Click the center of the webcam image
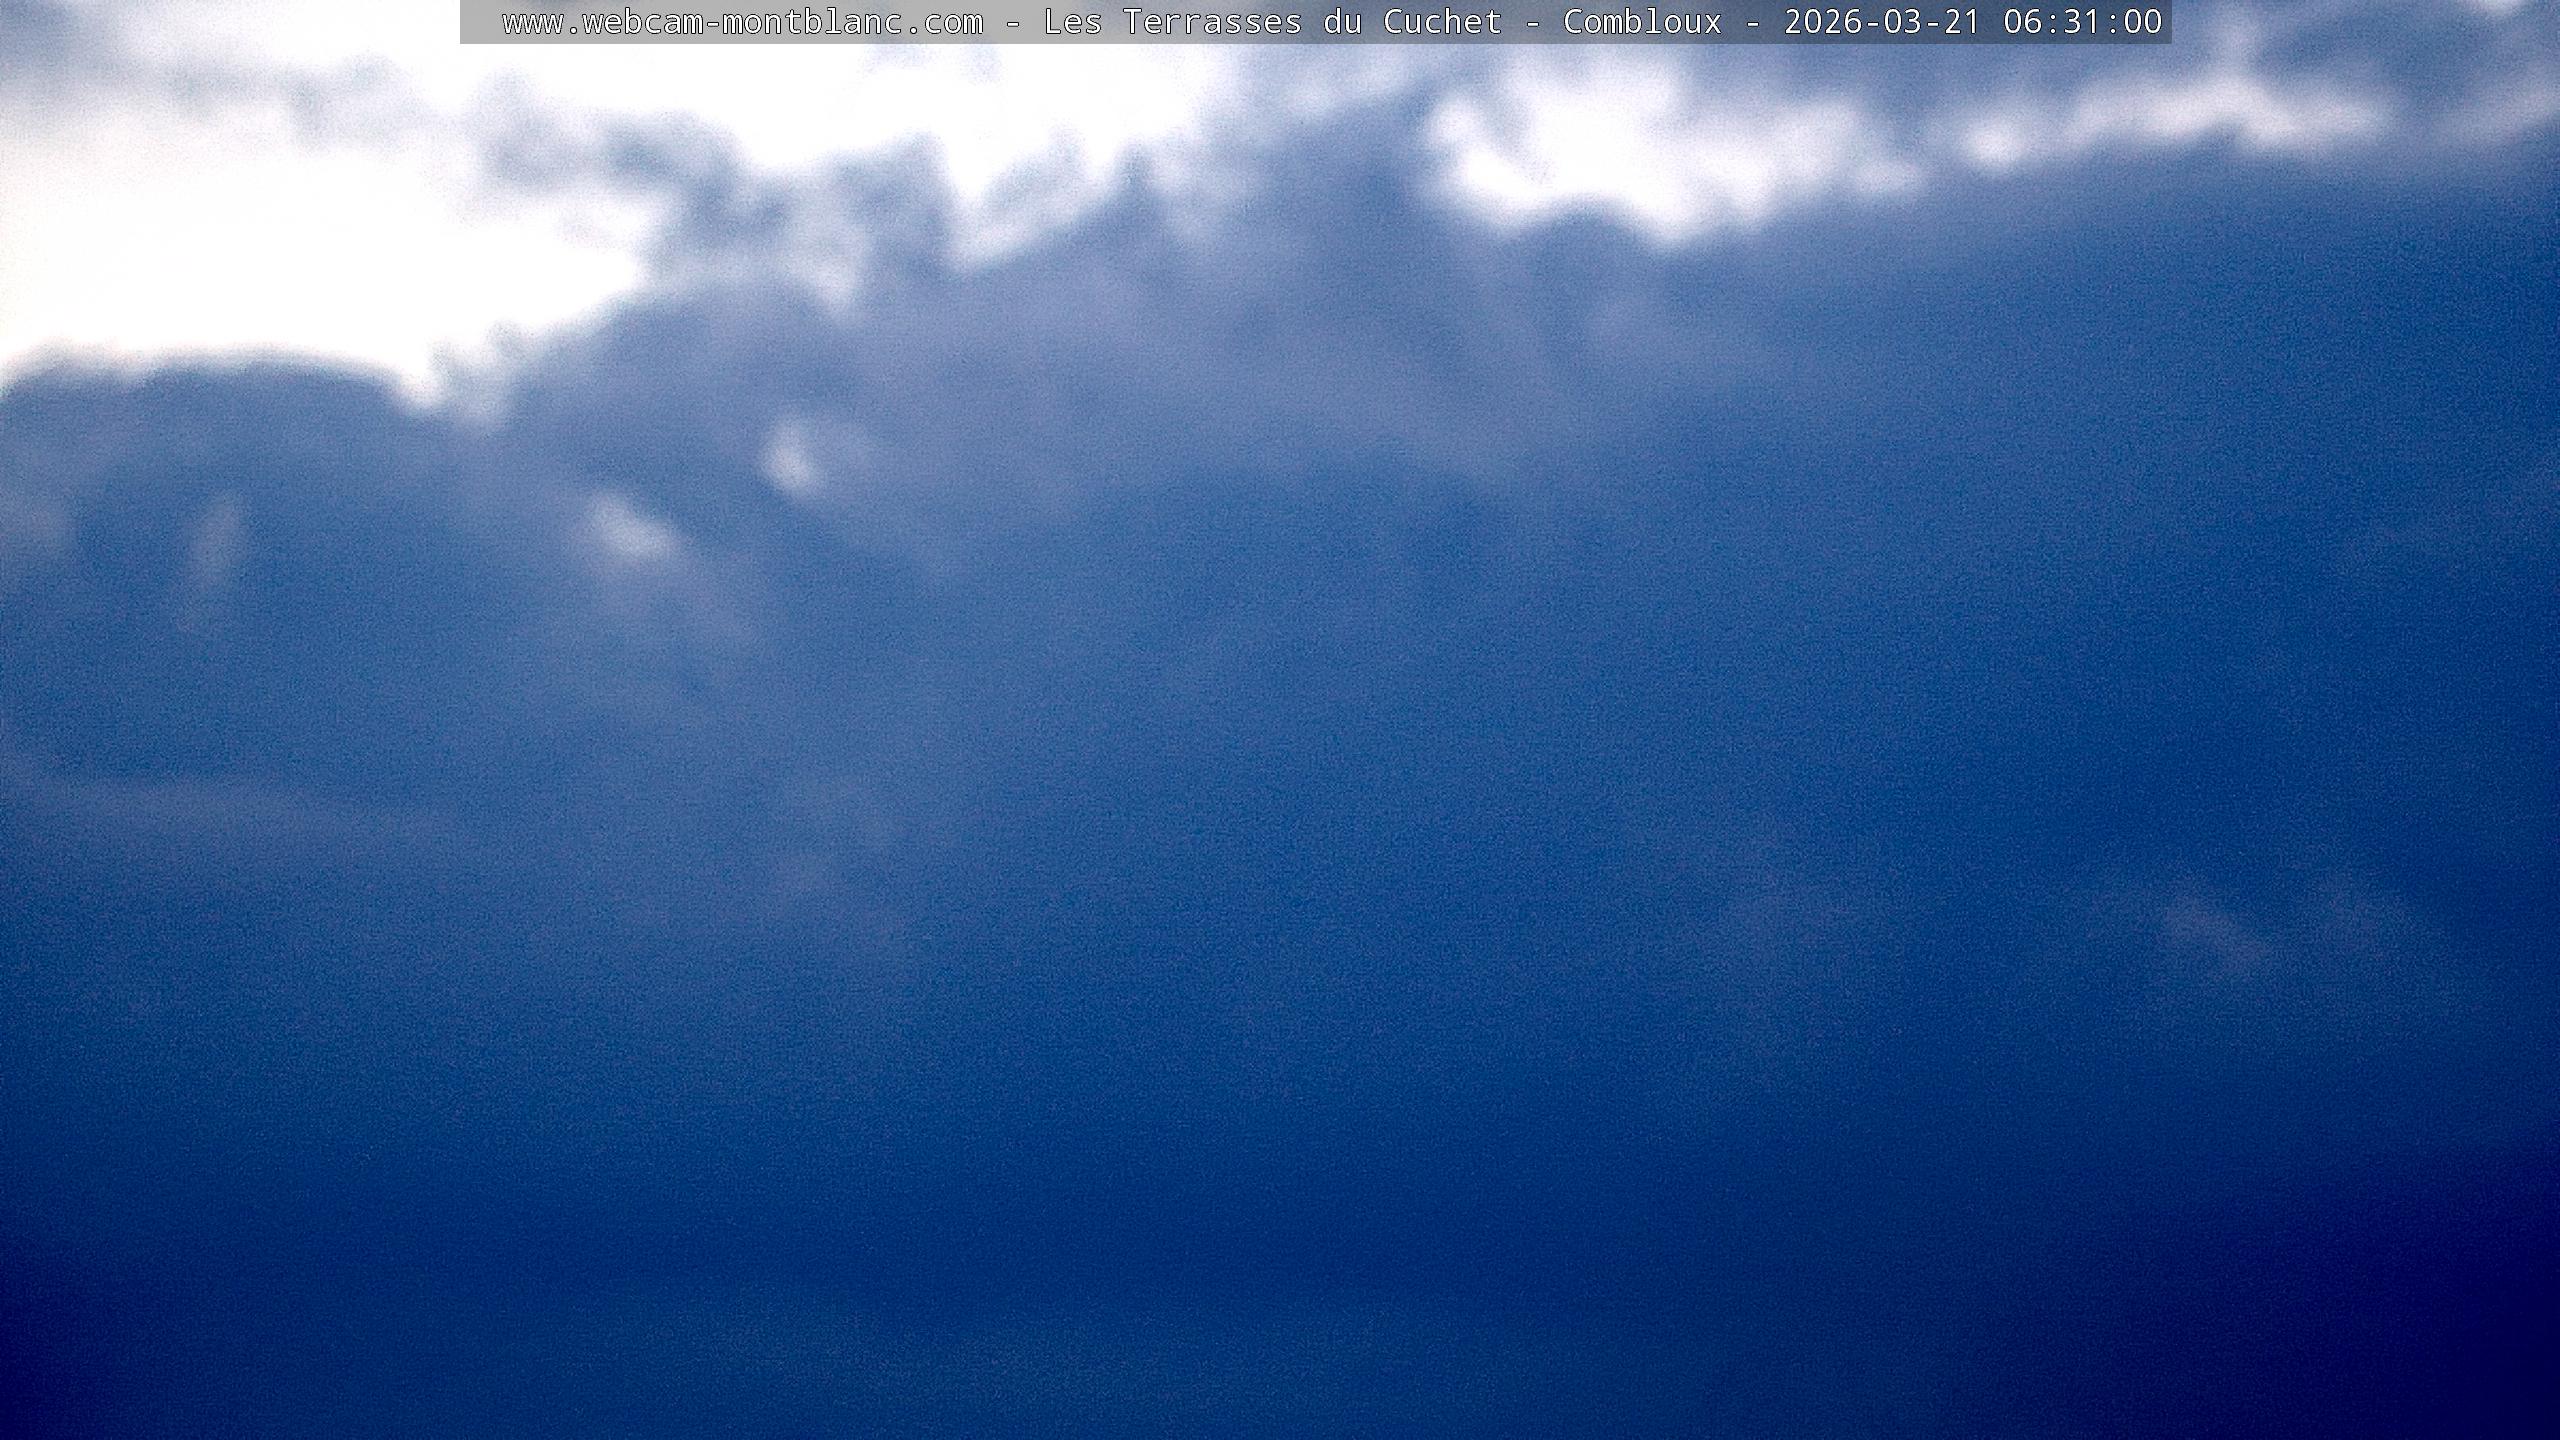Viewport: 2560px width, 1440px height. (1280, 720)
